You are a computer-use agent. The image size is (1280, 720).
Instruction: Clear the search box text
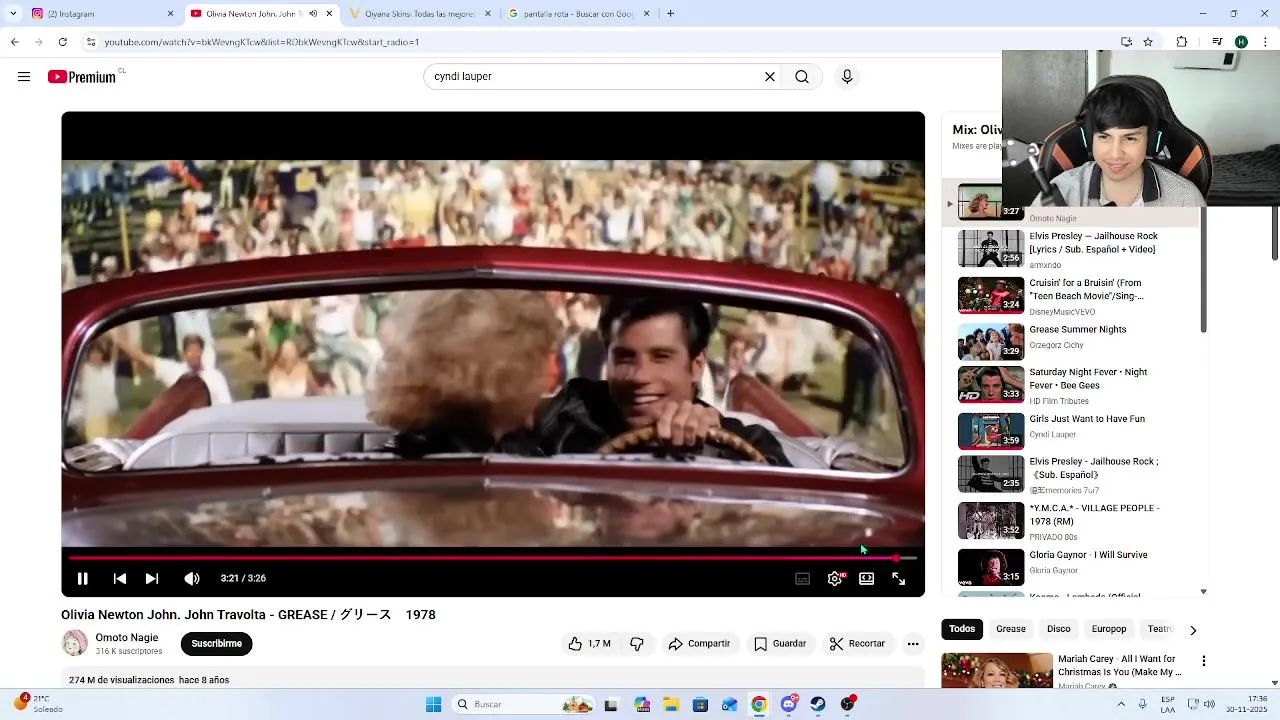pos(770,77)
